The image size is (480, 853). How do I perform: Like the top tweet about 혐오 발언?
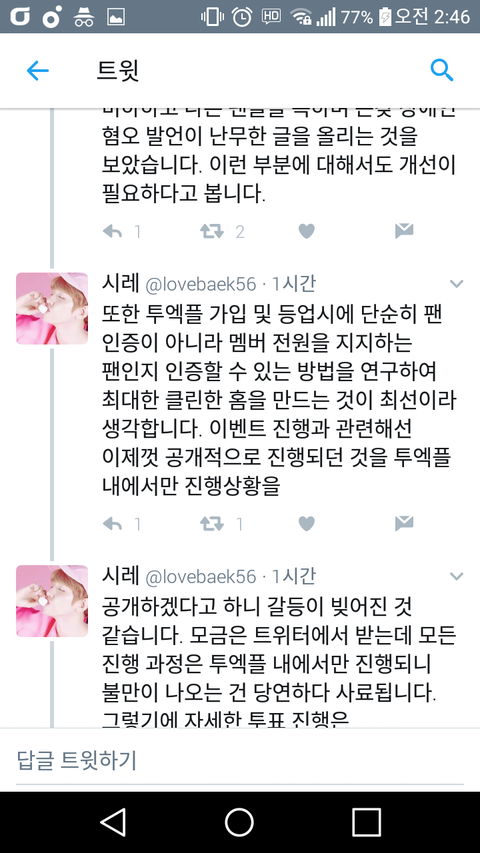pyautogui.click(x=307, y=232)
